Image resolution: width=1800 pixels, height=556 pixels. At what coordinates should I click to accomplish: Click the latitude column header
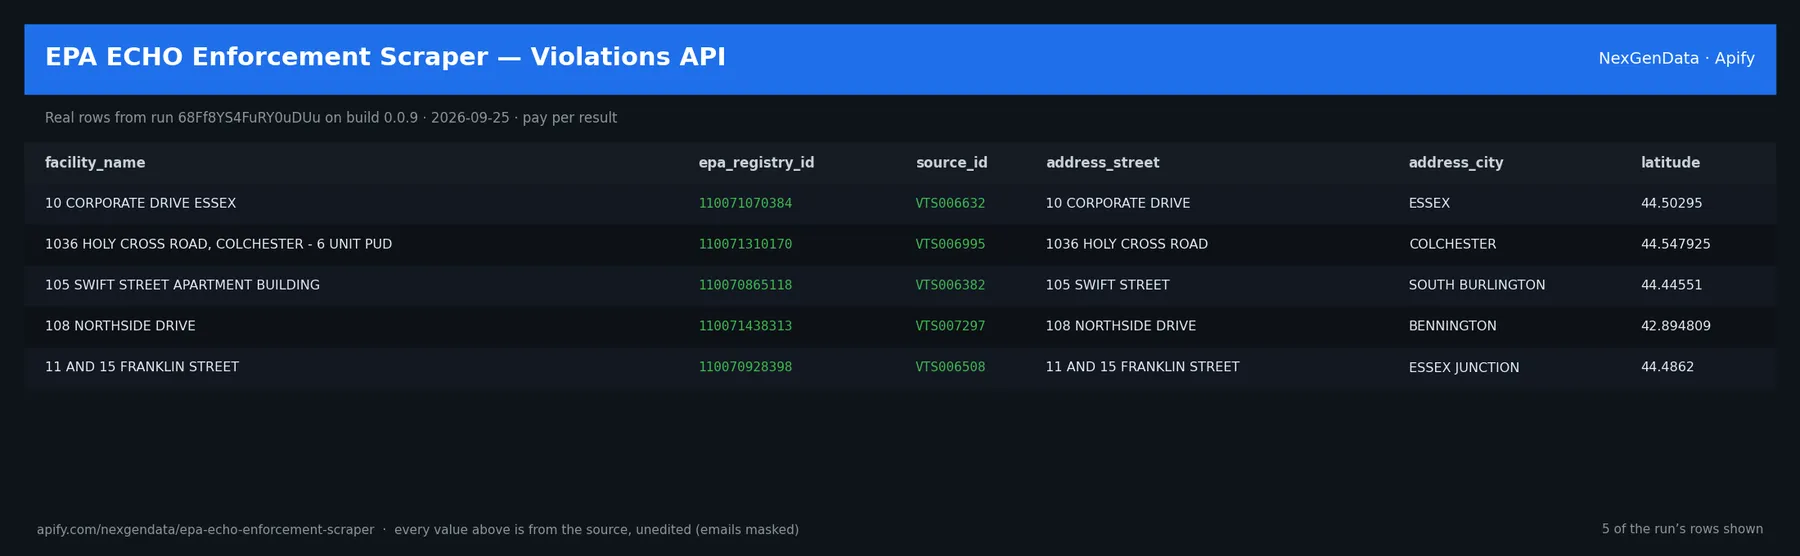pyautogui.click(x=1670, y=163)
